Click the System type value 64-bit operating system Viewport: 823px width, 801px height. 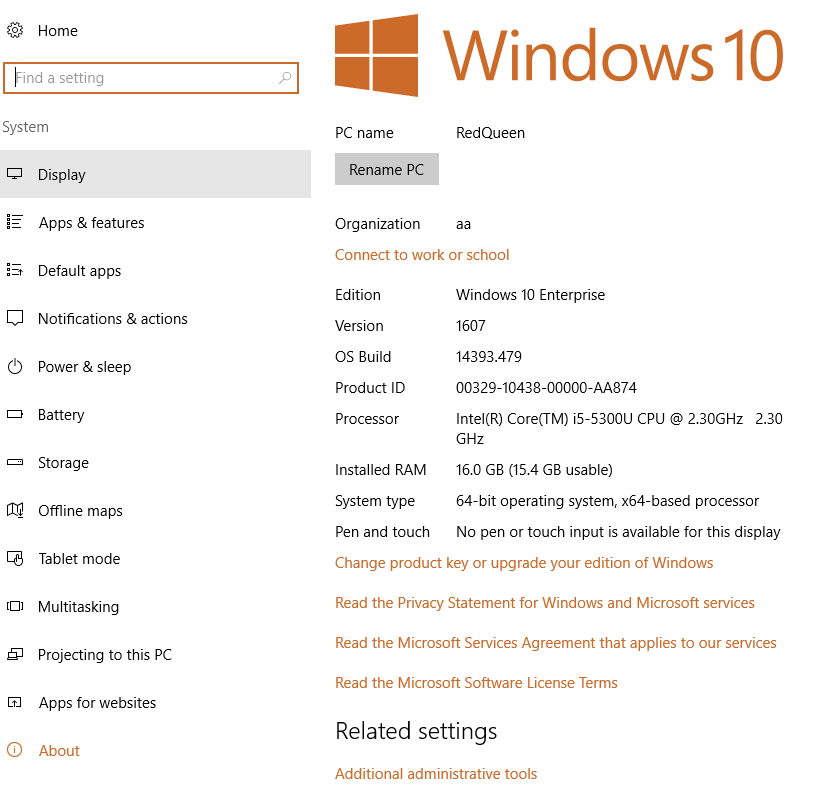[607, 501]
